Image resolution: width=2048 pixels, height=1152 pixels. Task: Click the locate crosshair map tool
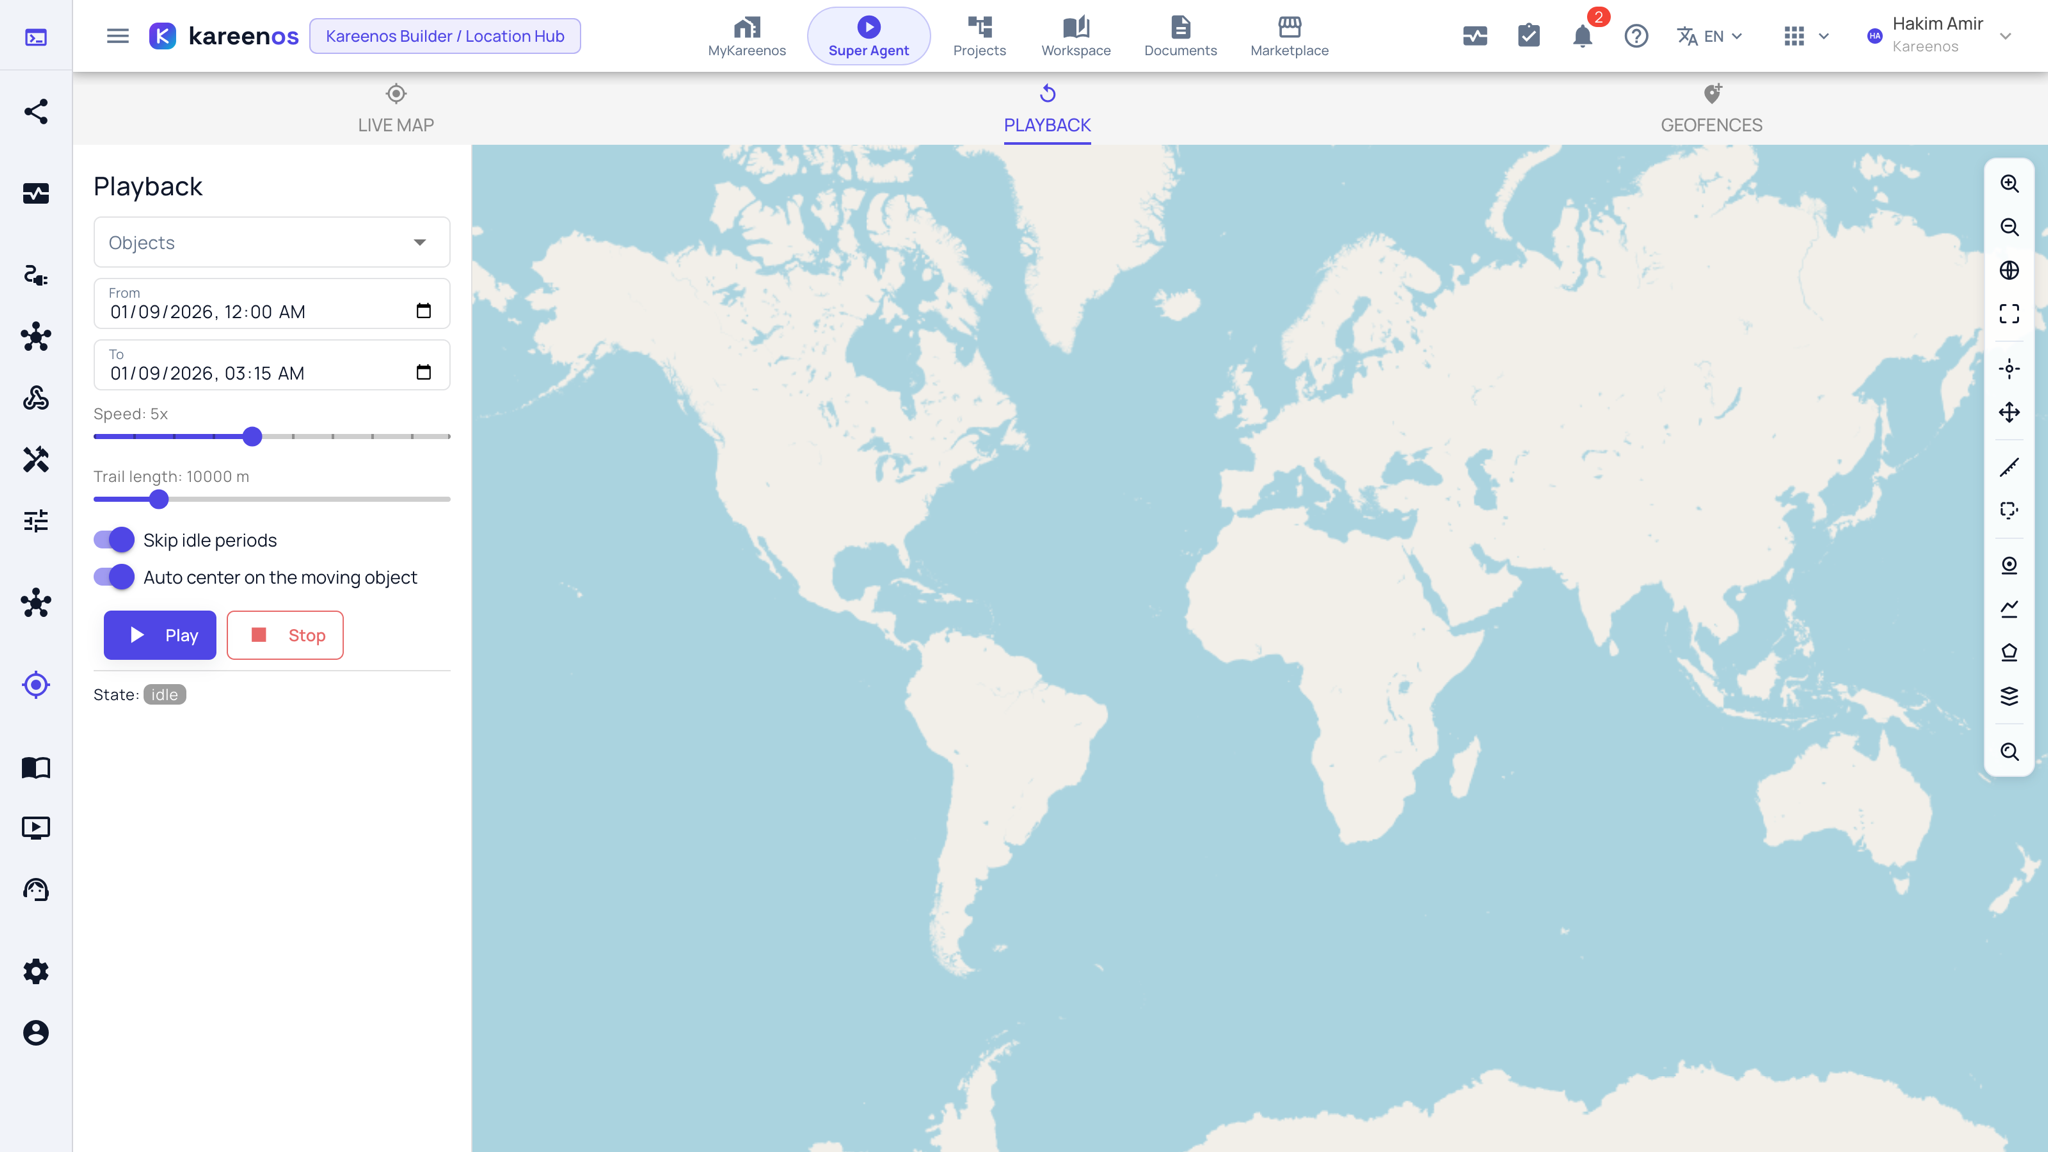pos(2009,369)
